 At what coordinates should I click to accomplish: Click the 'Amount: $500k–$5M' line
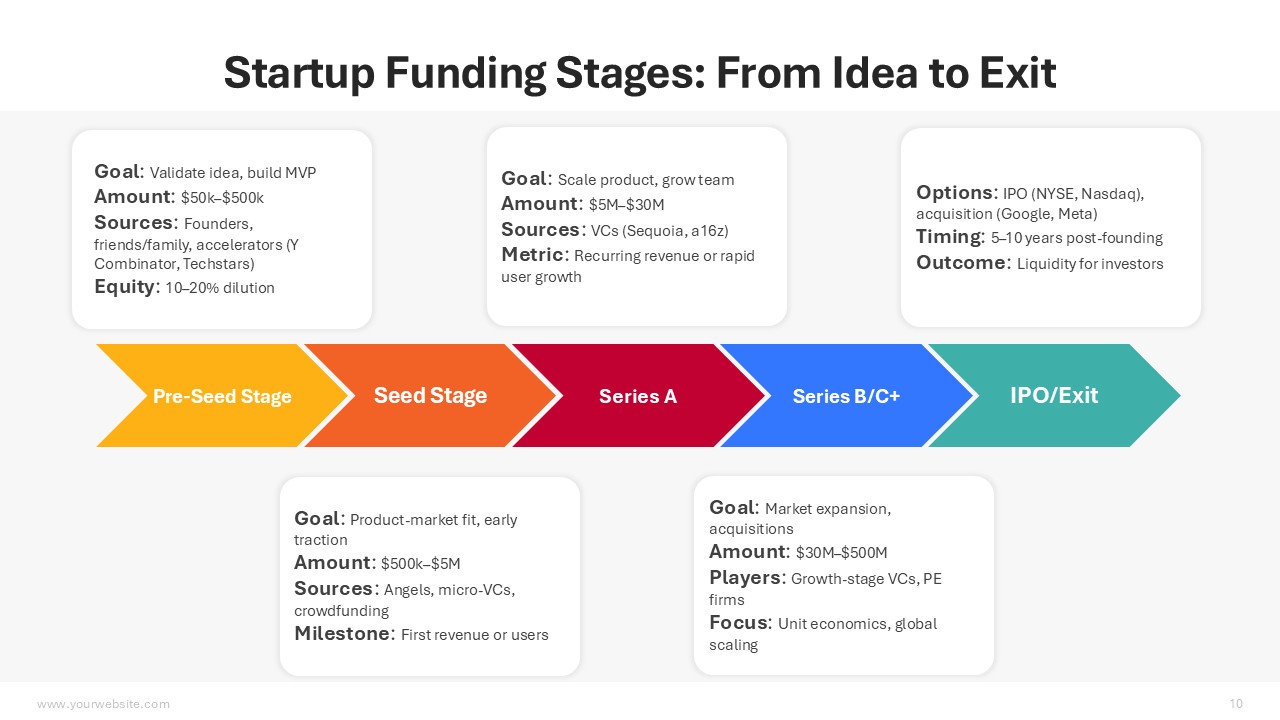[377, 563]
